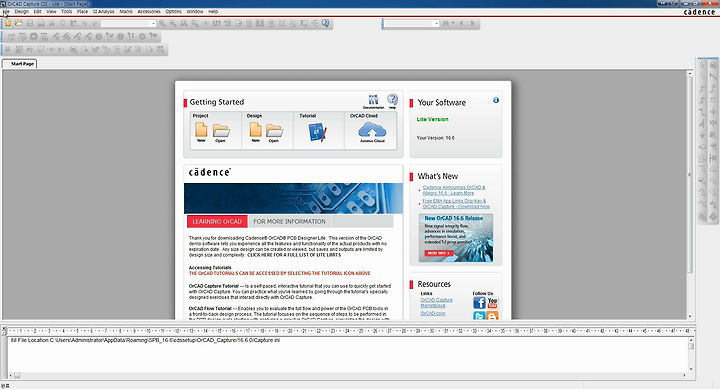Viewport: 720px width, 390px height.
Task: Open the OrCAD Capture Marketplace link
Action: 436,303
